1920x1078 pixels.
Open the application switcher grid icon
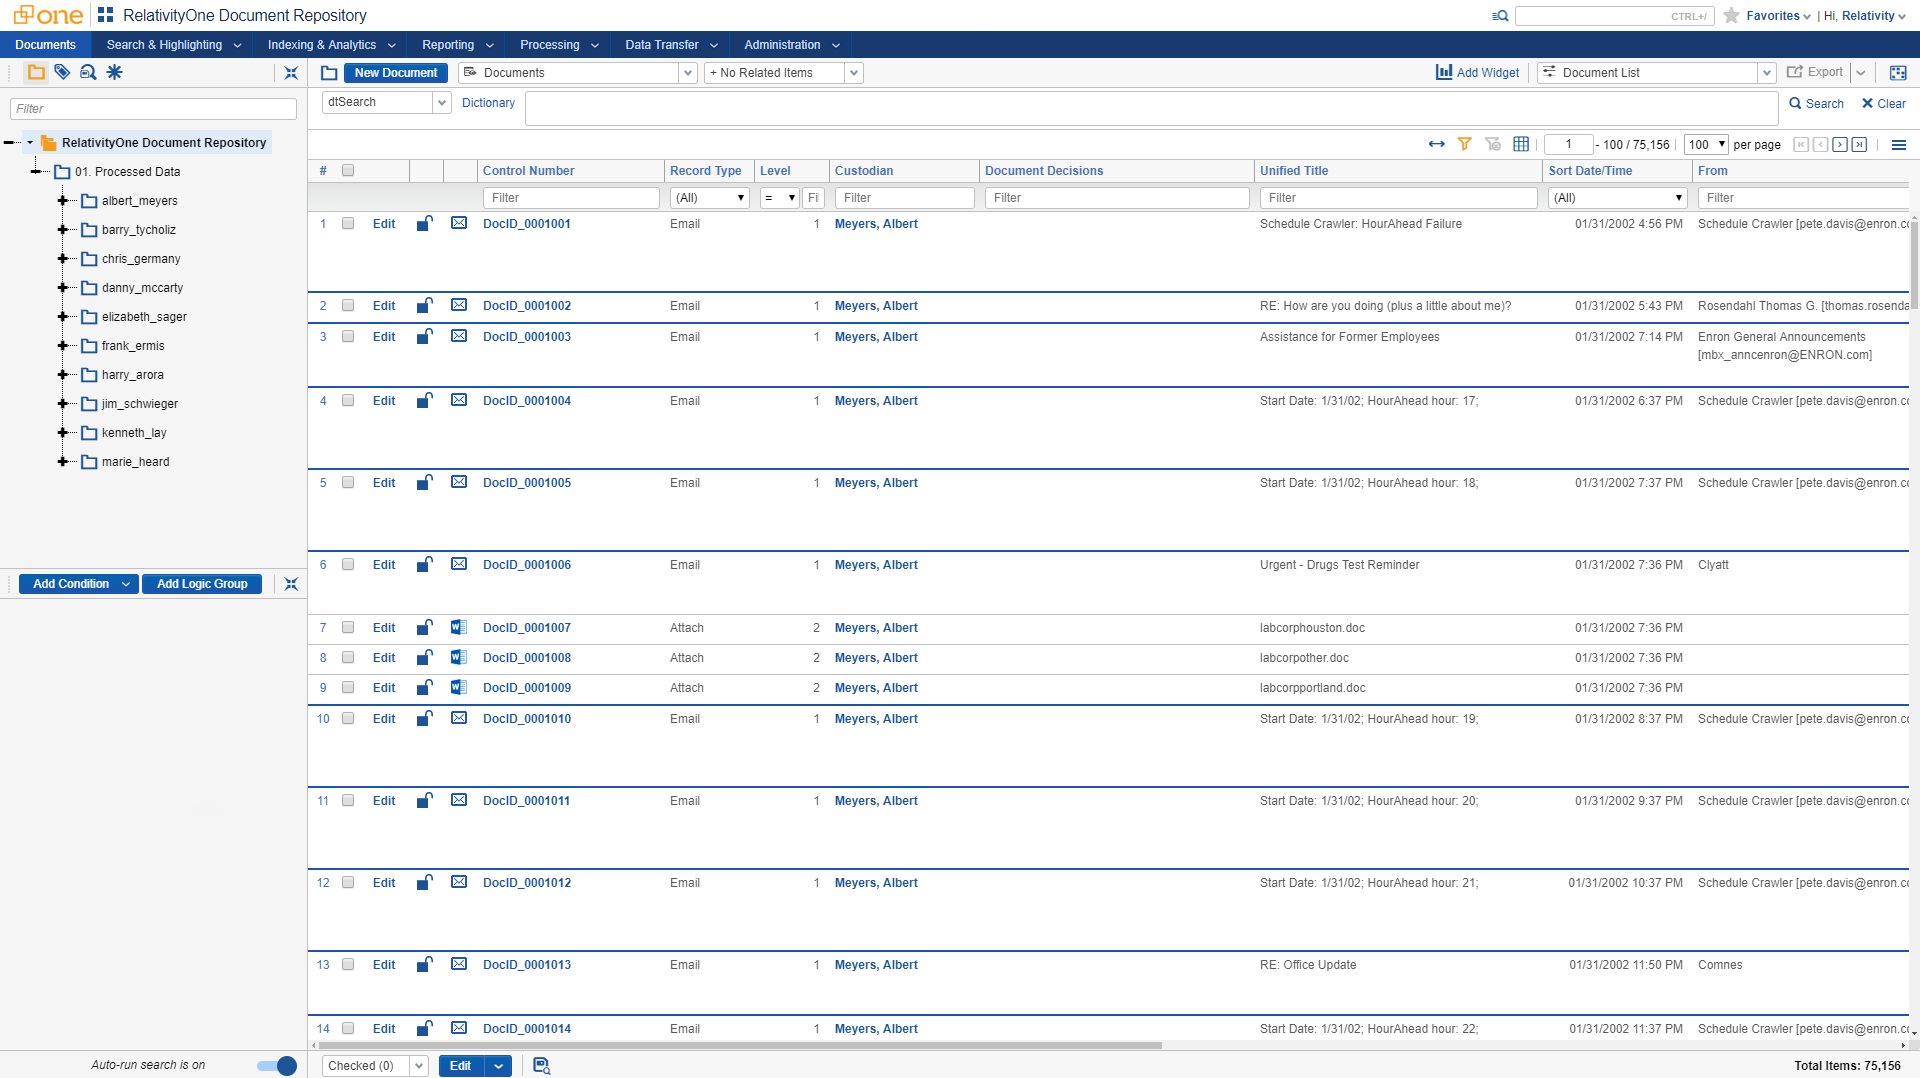106,15
